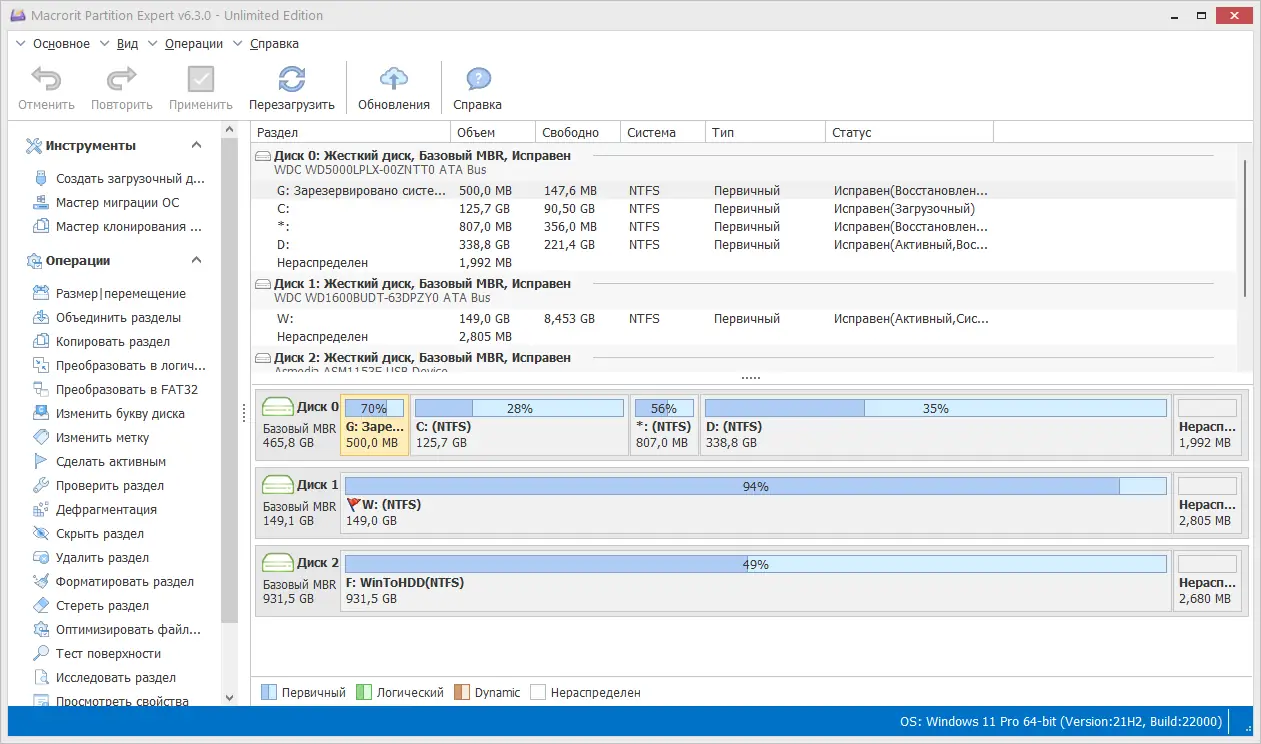Open the Основное menu
The width and height of the screenshot is (1261, 744).
pyautogui.click(x=62, y=44)
